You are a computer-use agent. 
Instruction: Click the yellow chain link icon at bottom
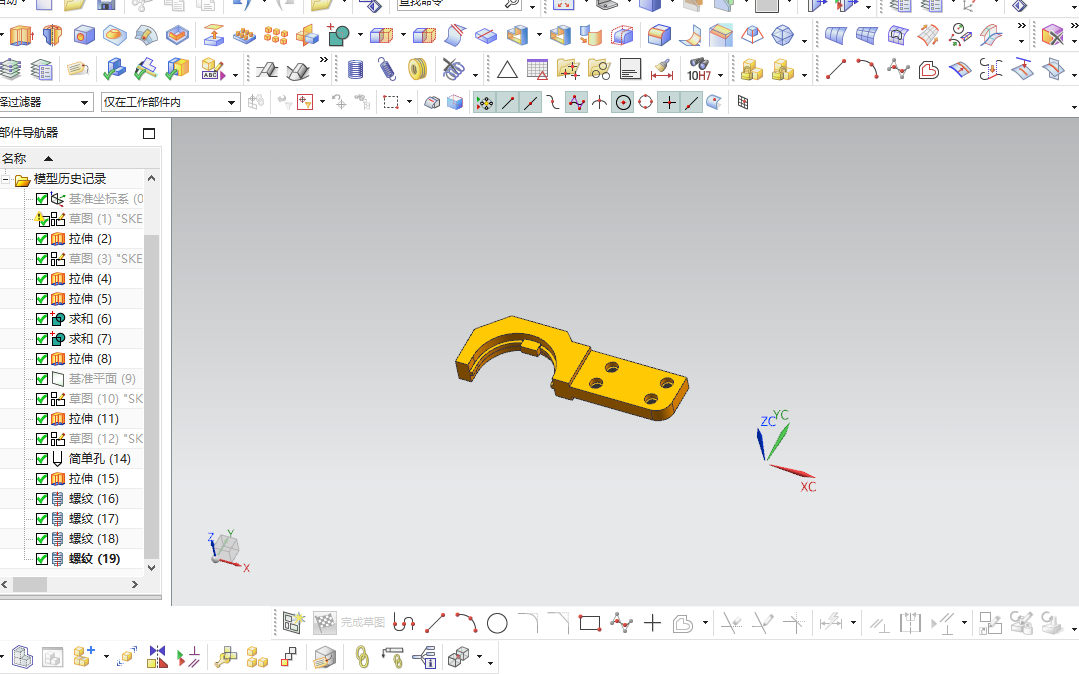(x=361, y=657)
